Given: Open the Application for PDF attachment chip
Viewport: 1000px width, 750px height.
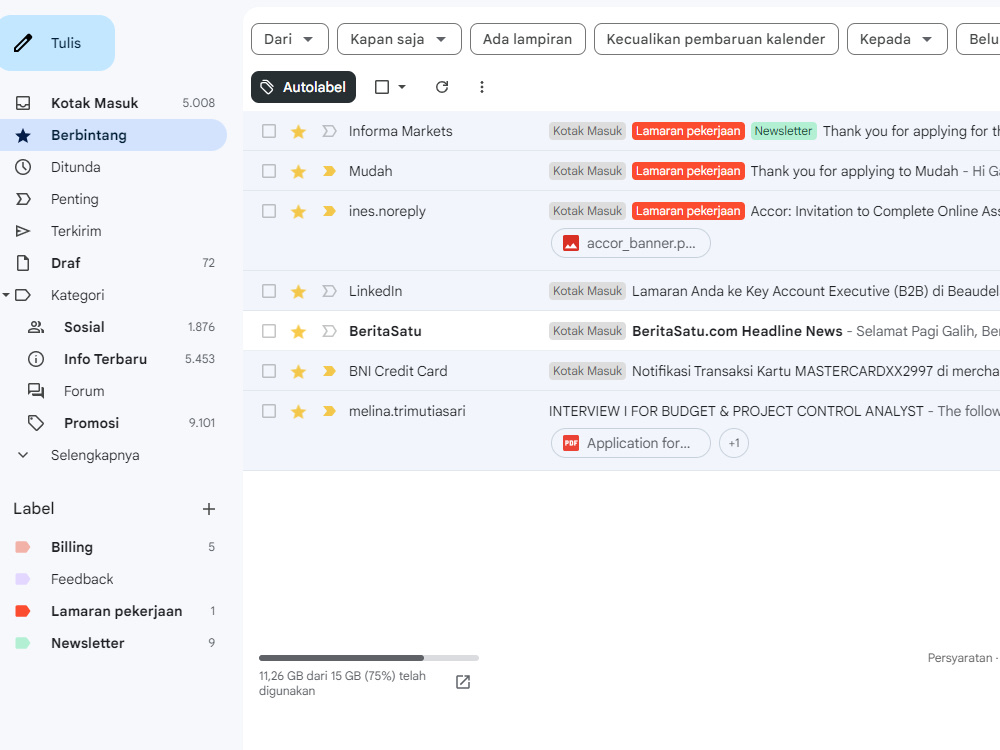Looking at the screenshot, I should pyautogui.click(x=631, y=443).
